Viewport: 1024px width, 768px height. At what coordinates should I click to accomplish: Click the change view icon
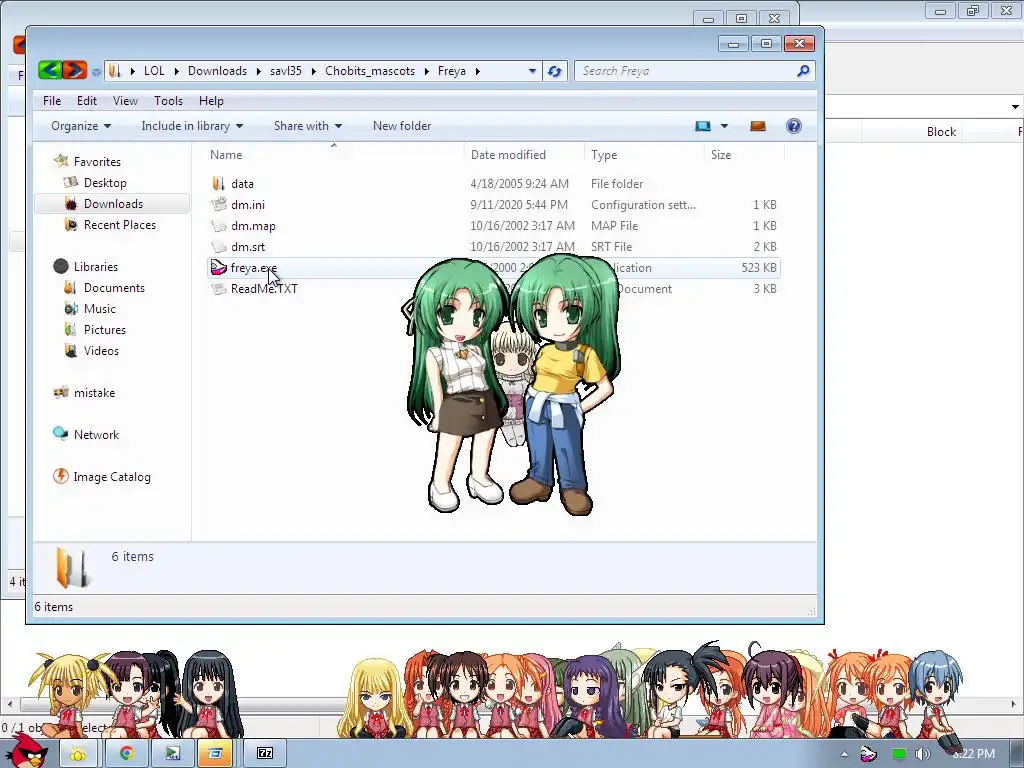tap(703, 126)
